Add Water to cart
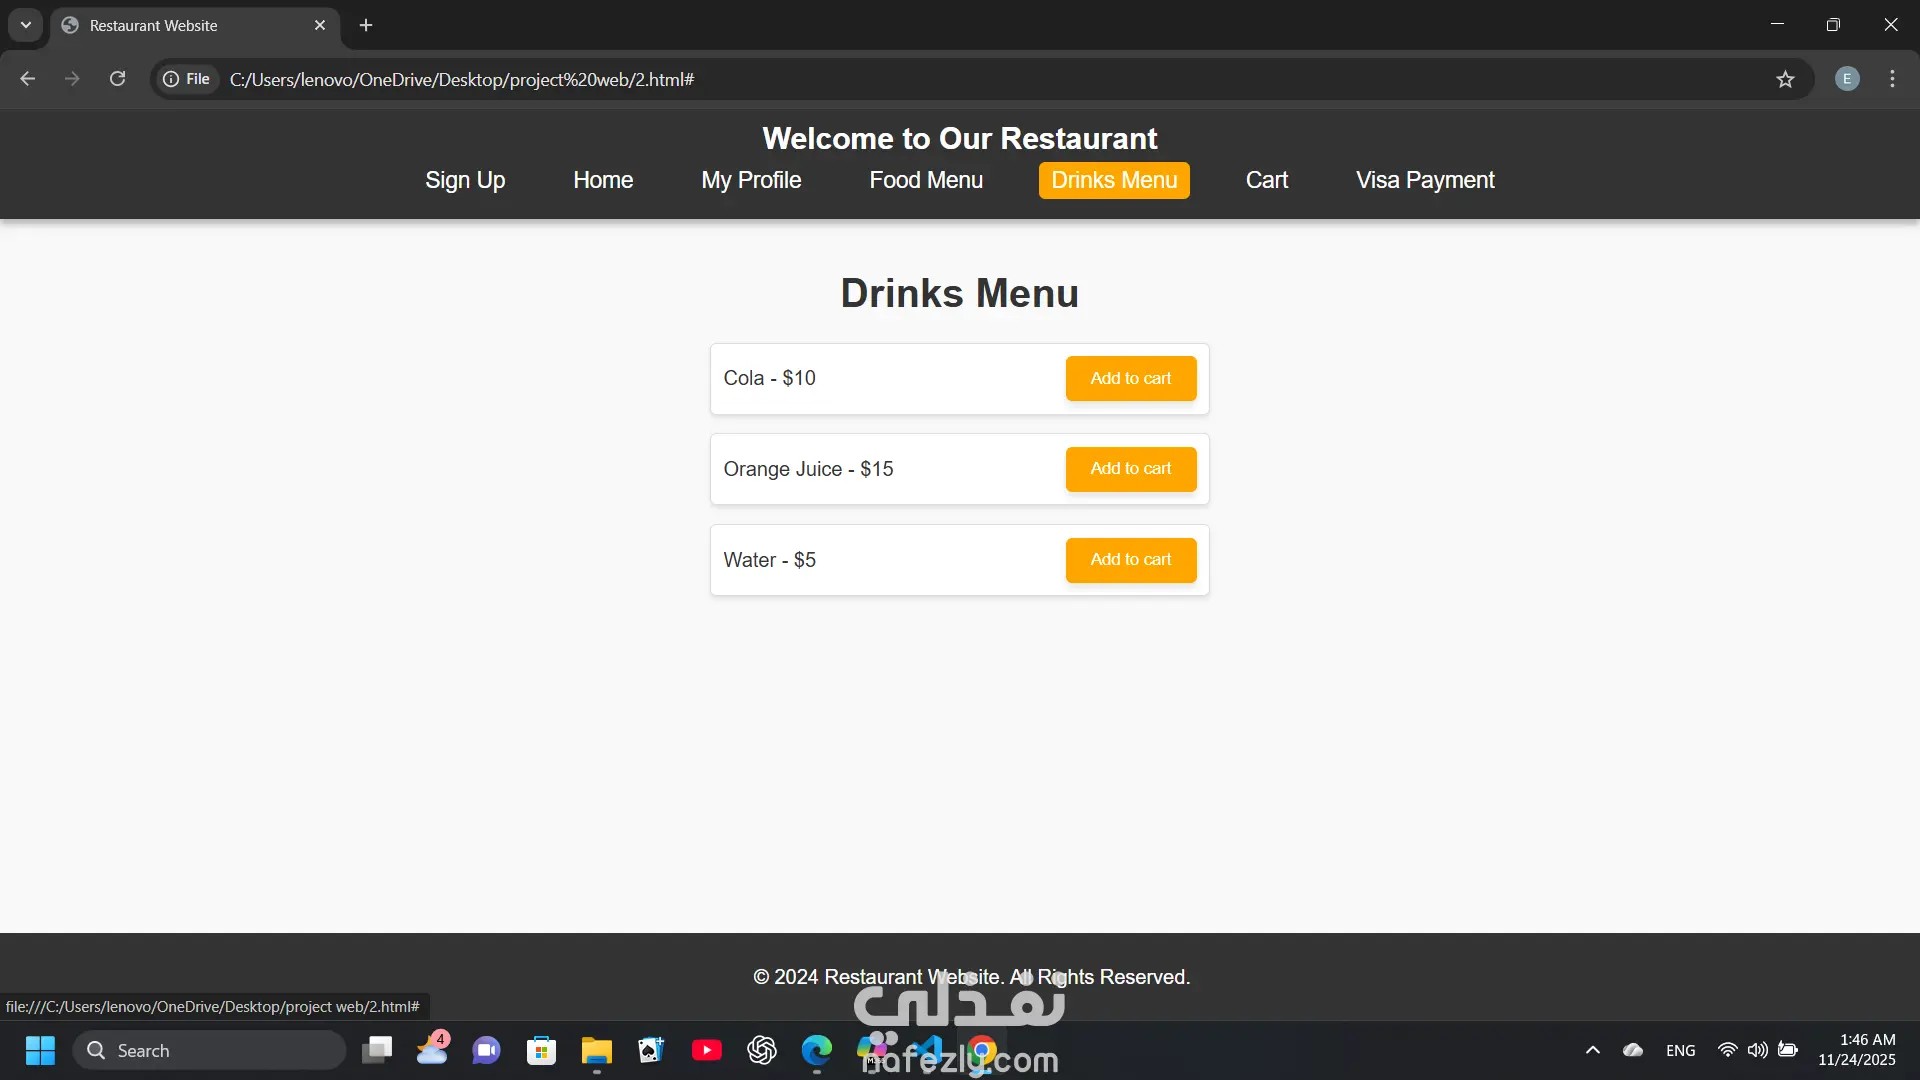This screenshot has height=1080, width=1920. (x=1130, y=560)
